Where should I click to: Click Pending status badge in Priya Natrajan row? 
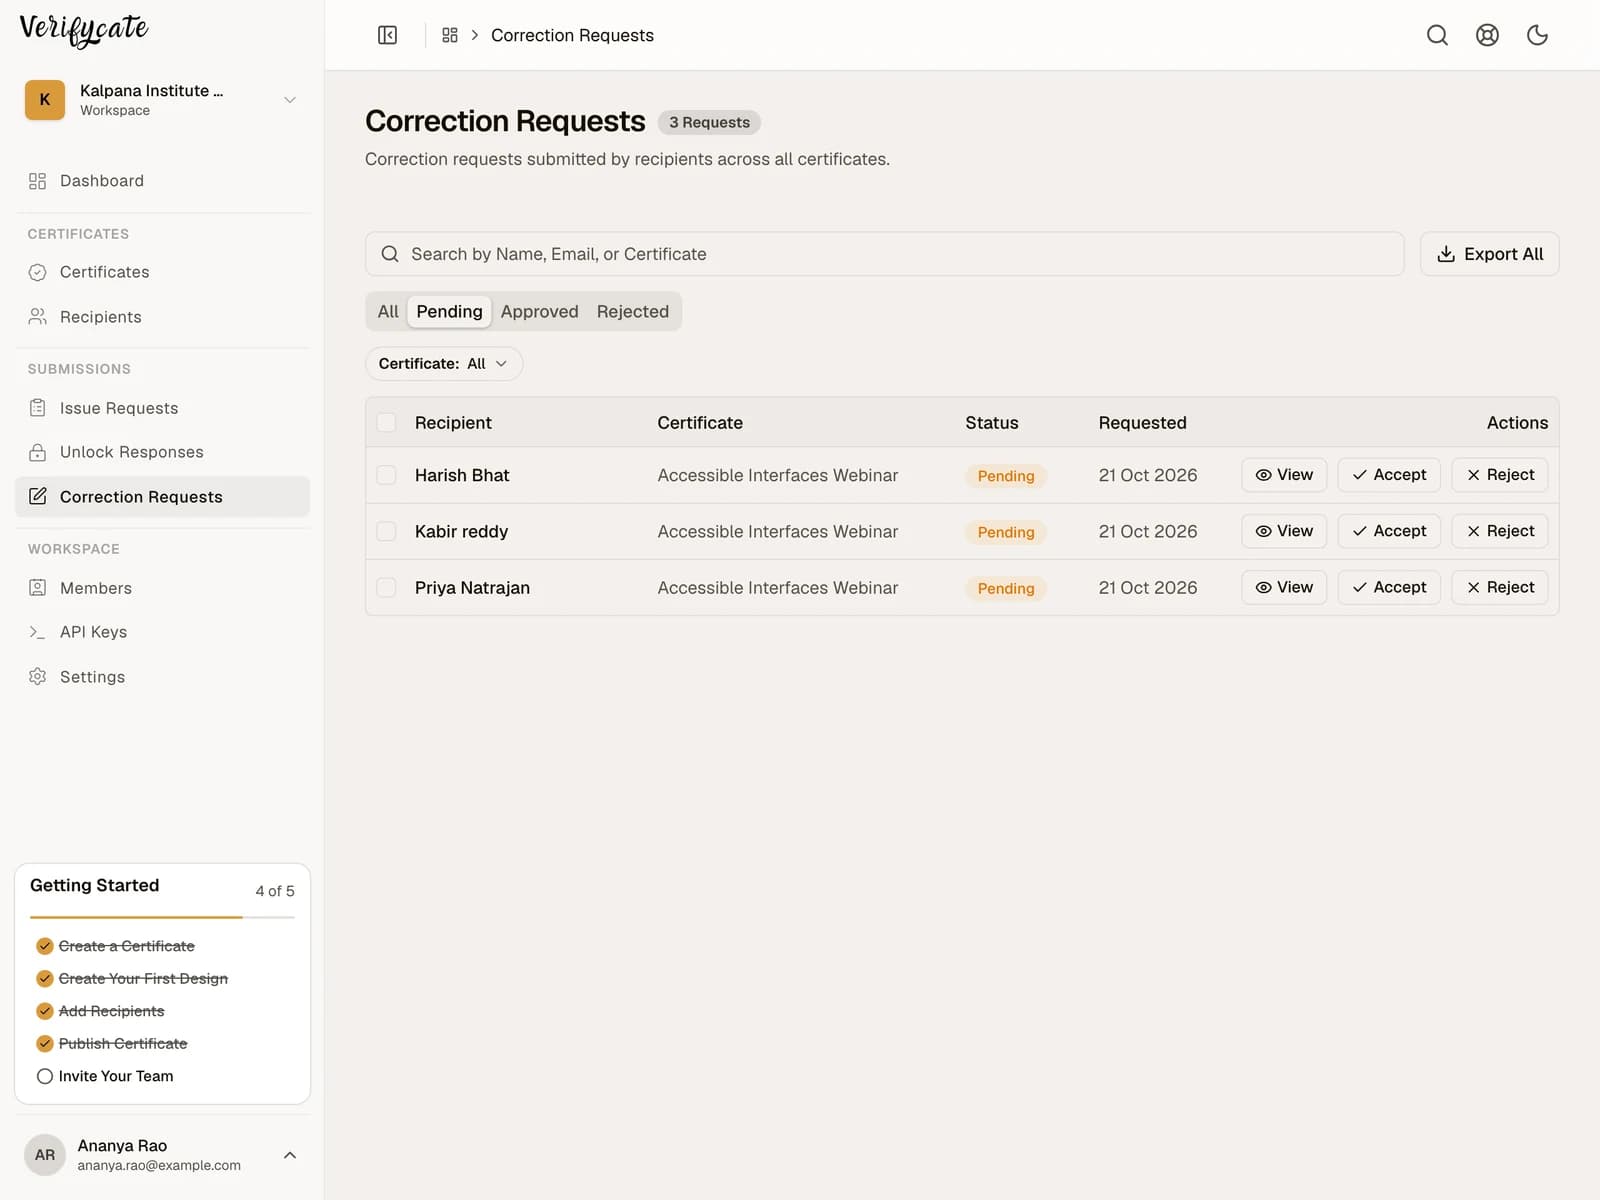(x=1006, y=588)
